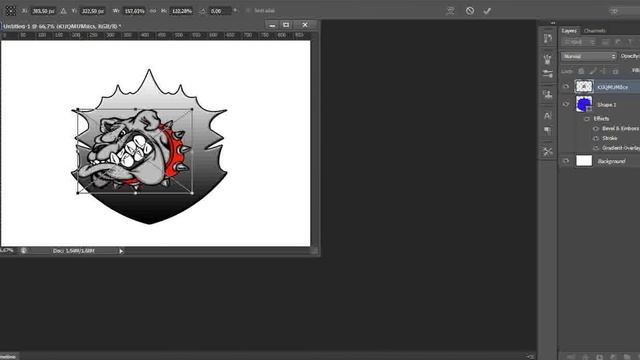Image resolution: width=640 pixels, height=360 pixels.
Task: Click lock image pixels brush icon
Action: coord(593,71)
